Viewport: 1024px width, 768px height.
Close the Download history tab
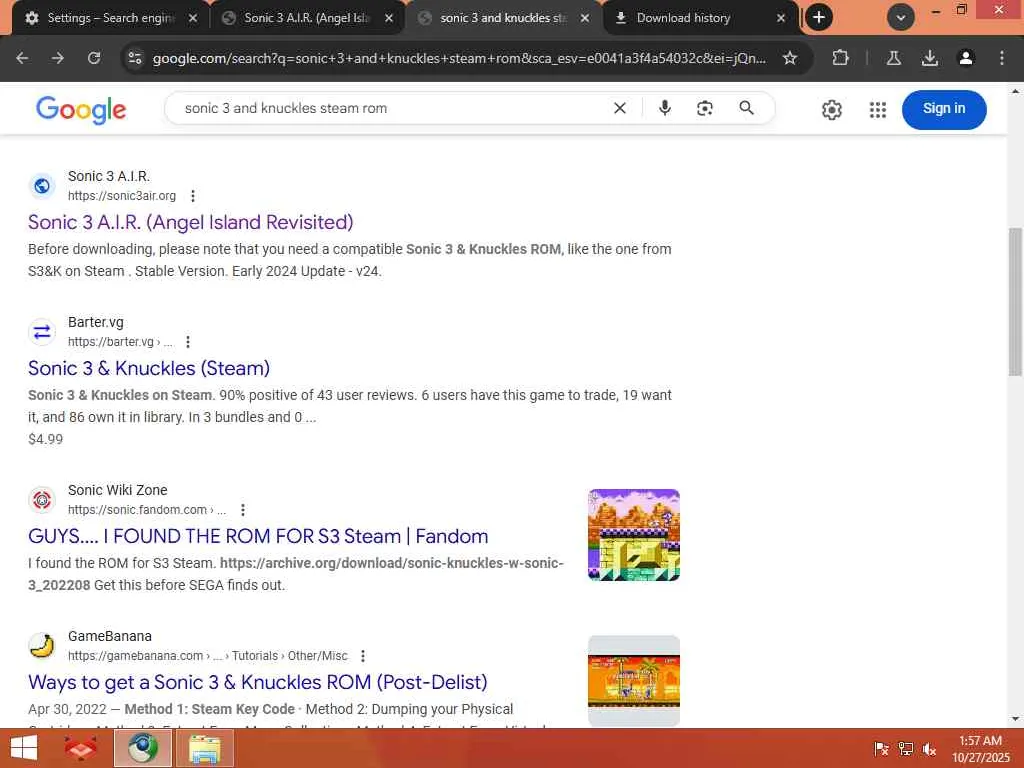tap(780, 18)
